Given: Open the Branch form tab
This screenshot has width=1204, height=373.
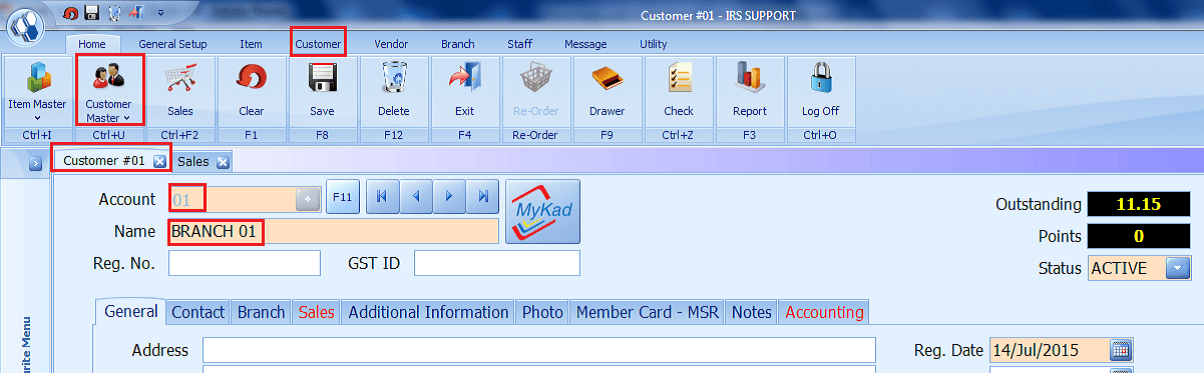Looking at the screenshot, I should click(261, 312).
